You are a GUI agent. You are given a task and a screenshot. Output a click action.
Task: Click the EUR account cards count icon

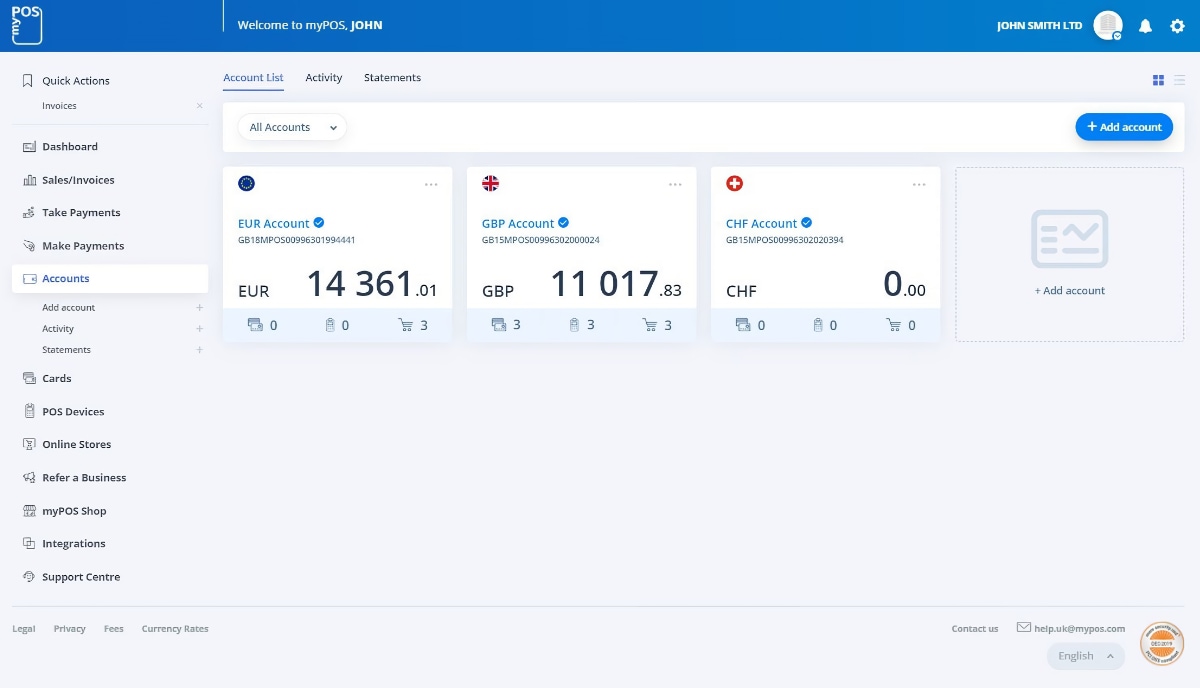tap(255, 325)
